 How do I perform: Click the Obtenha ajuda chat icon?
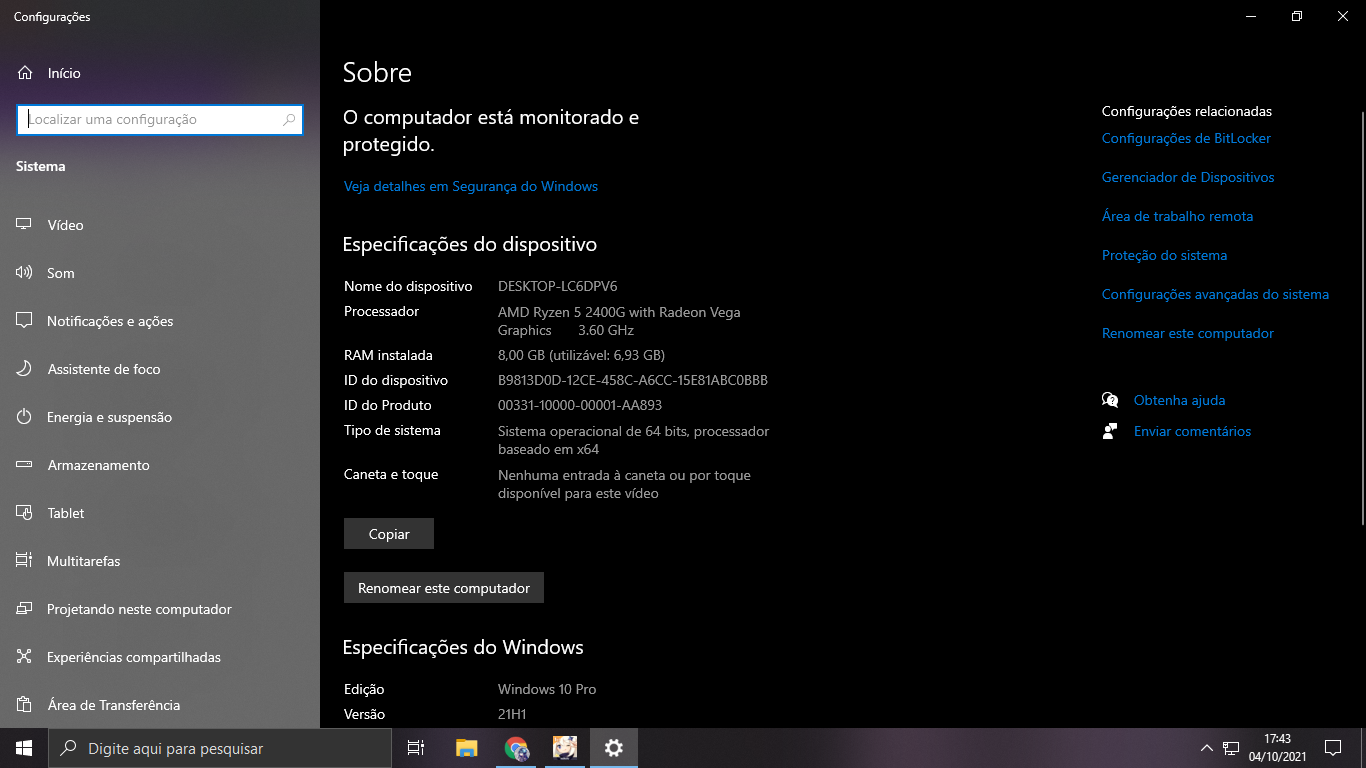point(1110,400)
